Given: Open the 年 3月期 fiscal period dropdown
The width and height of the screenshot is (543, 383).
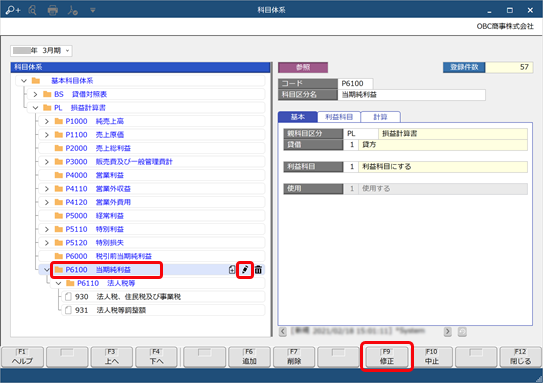Looking at the screenshot, I should tap(41, 51).
